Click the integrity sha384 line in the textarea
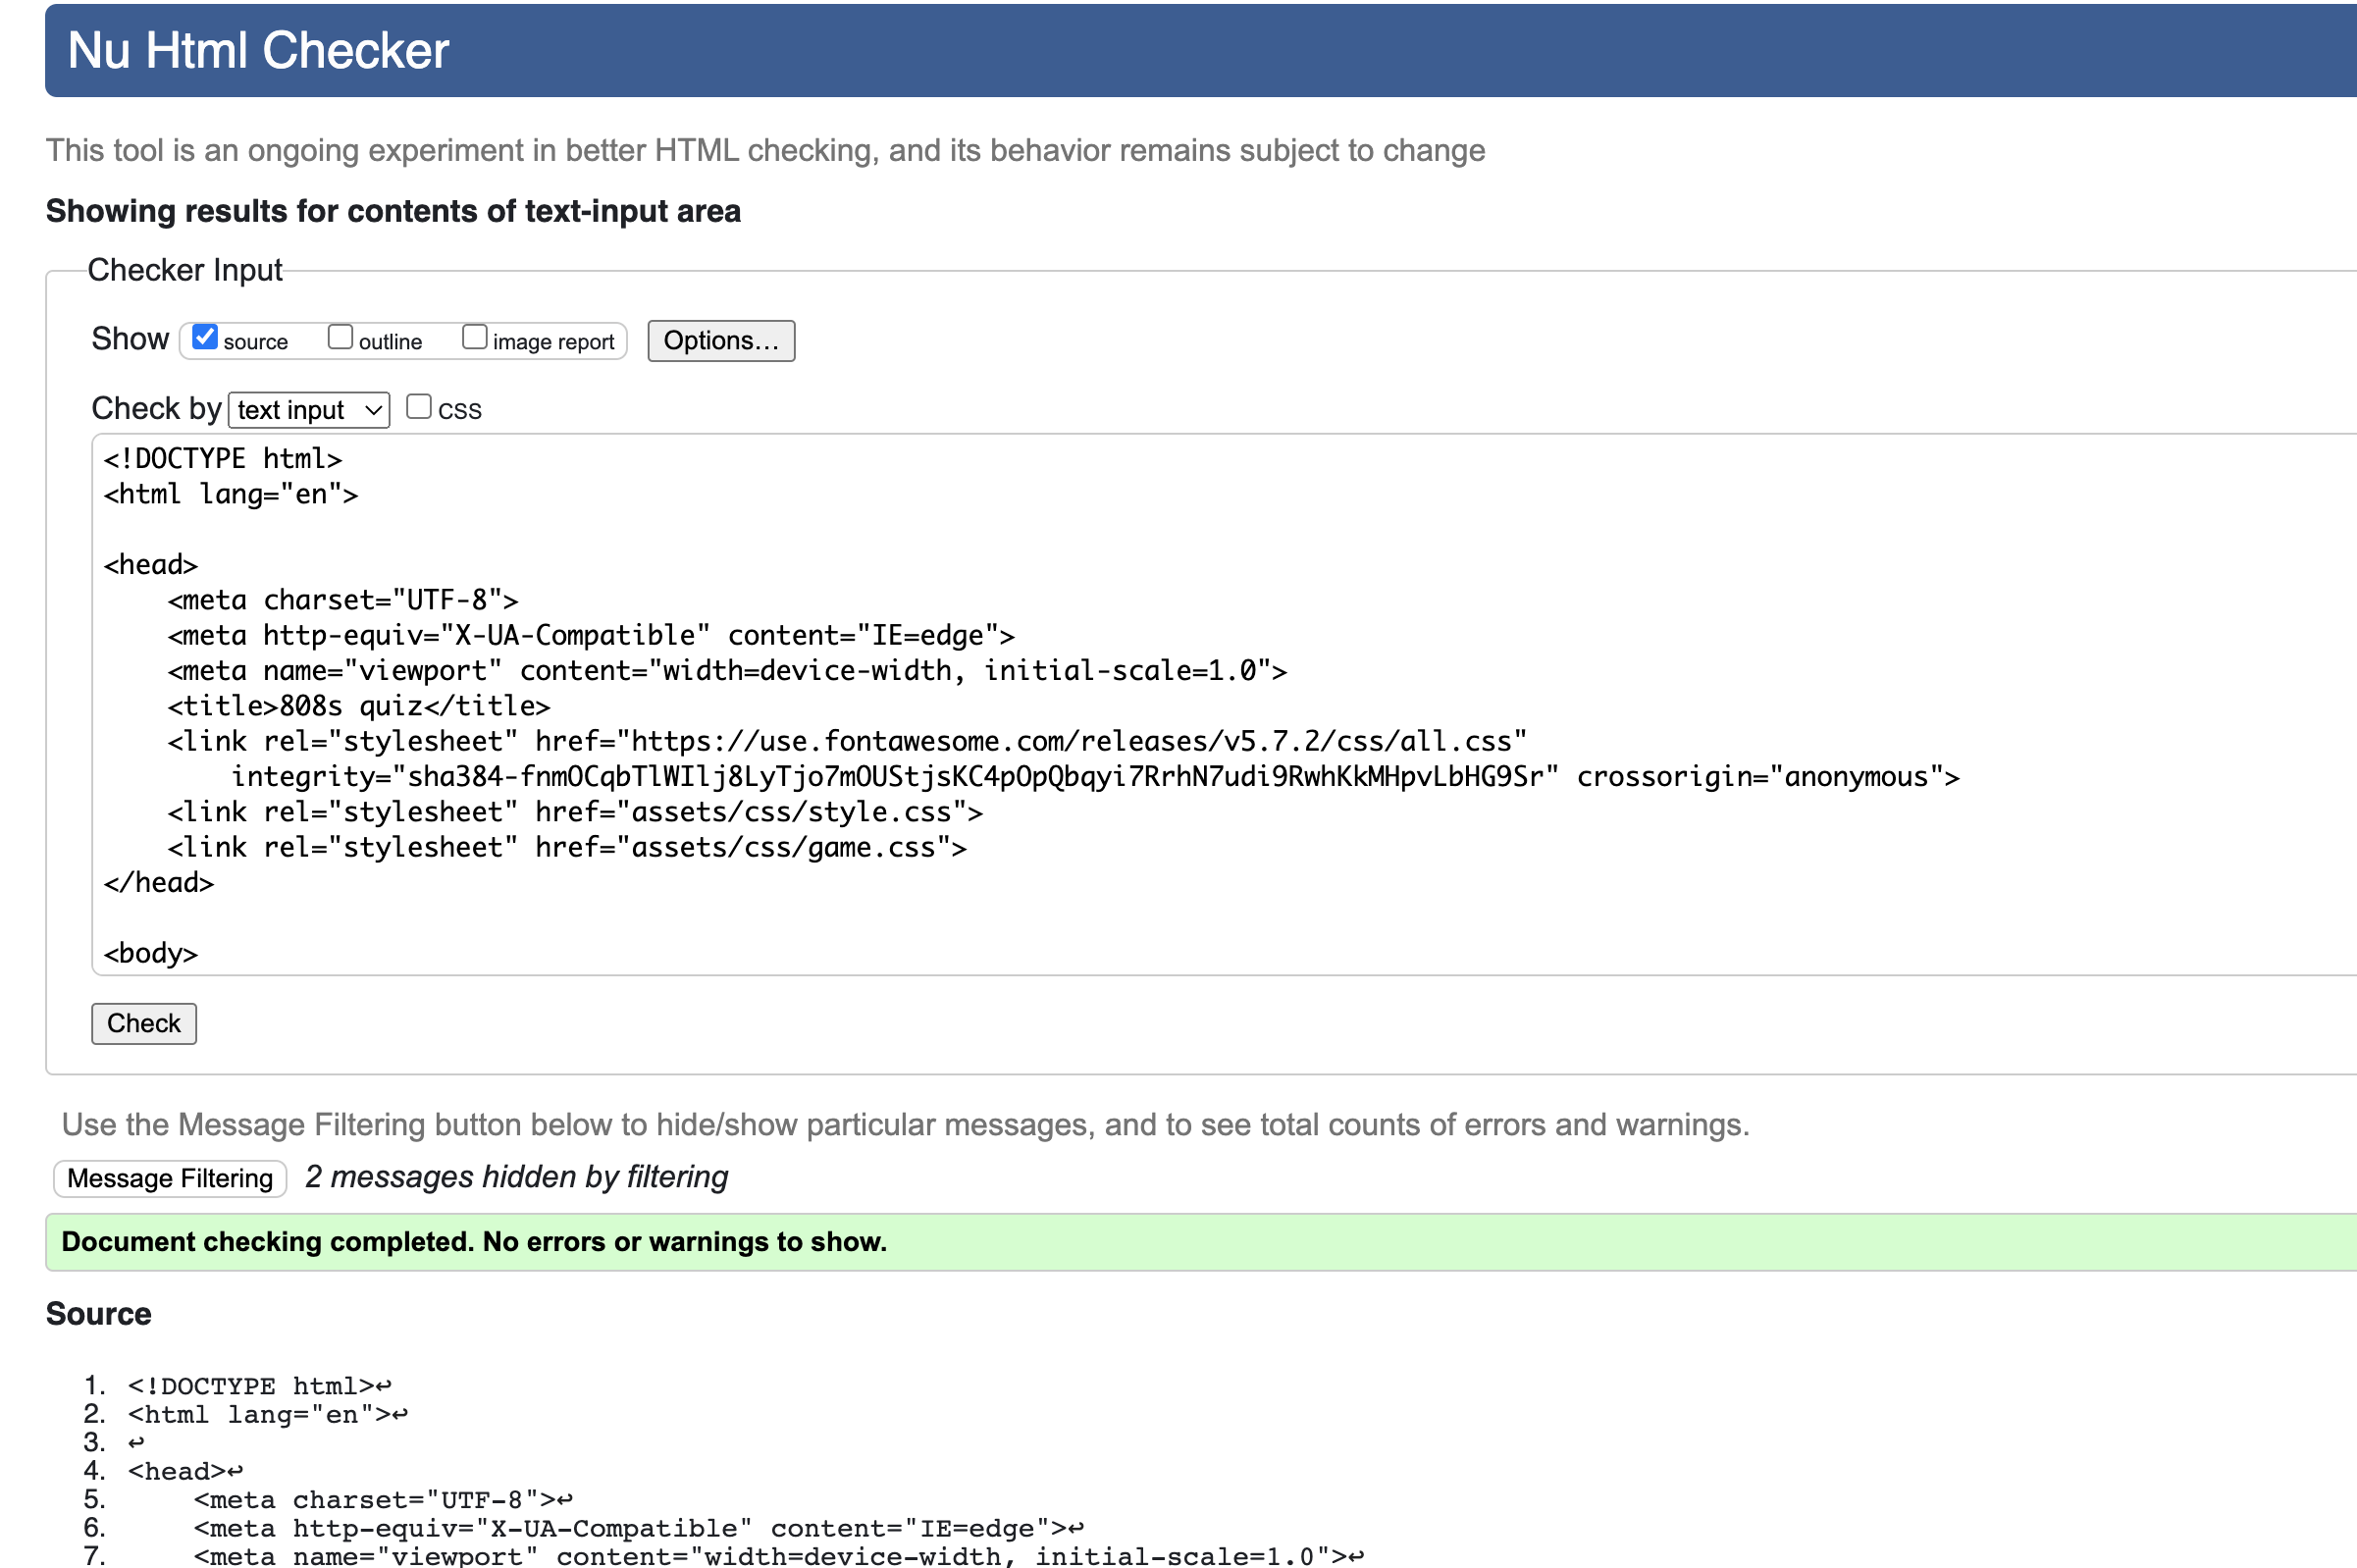Image resolution: width=2357 pixels, height=1568 pixels. pos(1095,777)
